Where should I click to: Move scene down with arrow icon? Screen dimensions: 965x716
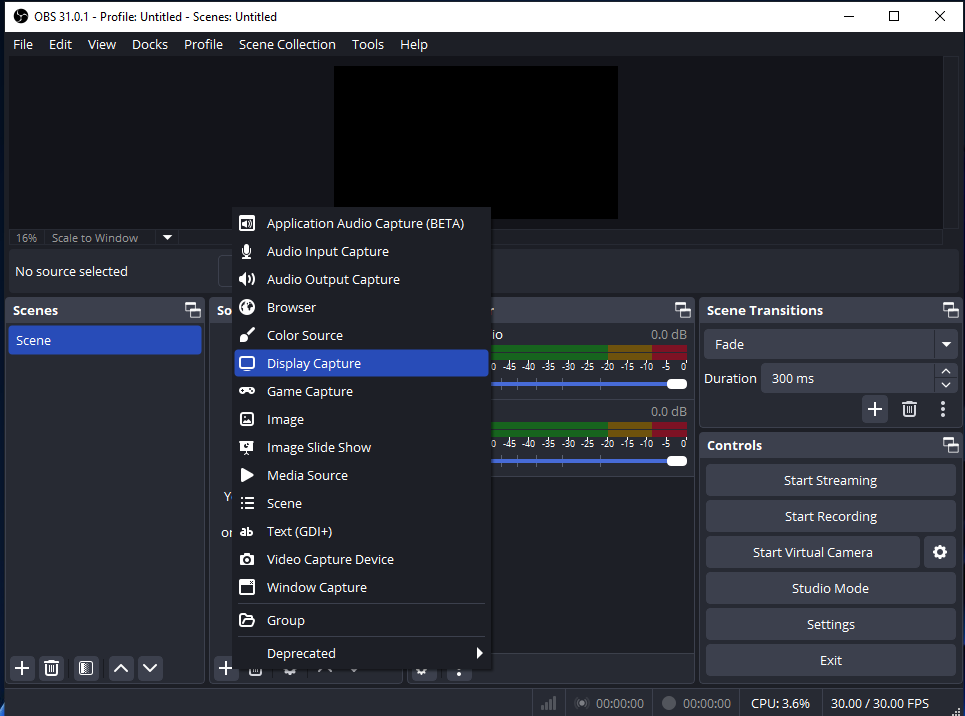pyautogui.click(x=150, y=668)
